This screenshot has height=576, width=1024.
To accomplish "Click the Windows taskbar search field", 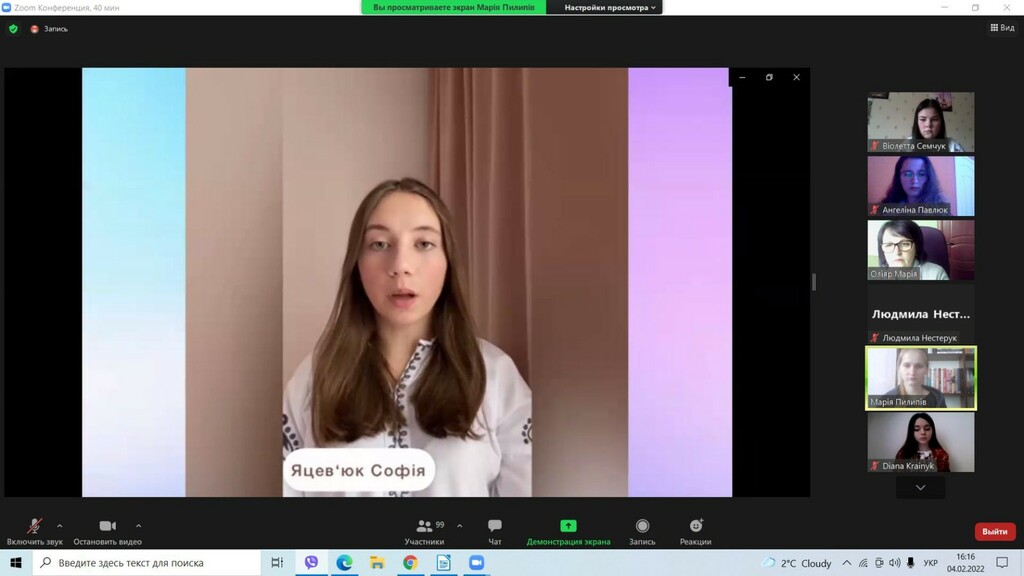I will tap(150, 563).
